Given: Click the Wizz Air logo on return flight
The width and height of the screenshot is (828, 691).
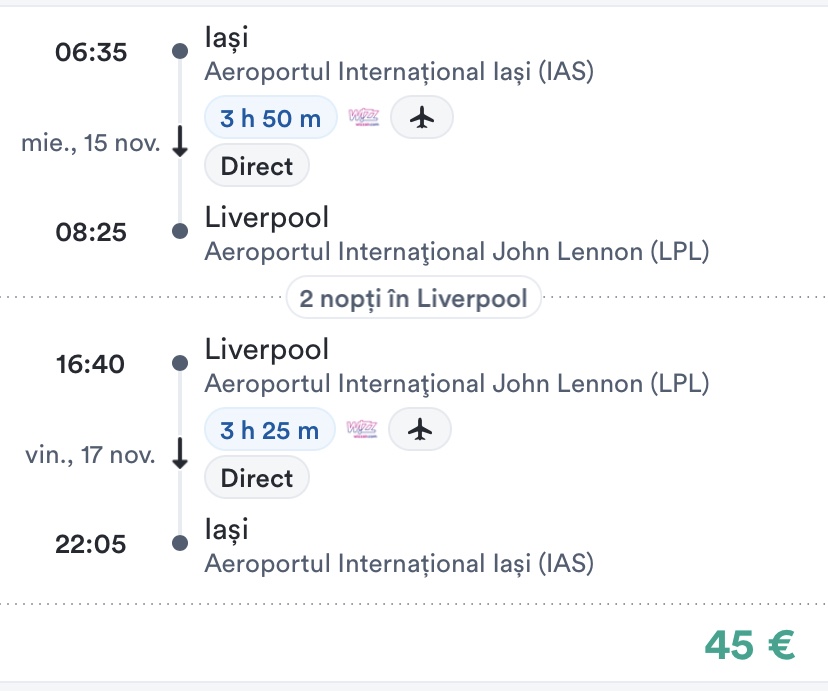Looking at the screenshot, I should [x=362, y=430].
